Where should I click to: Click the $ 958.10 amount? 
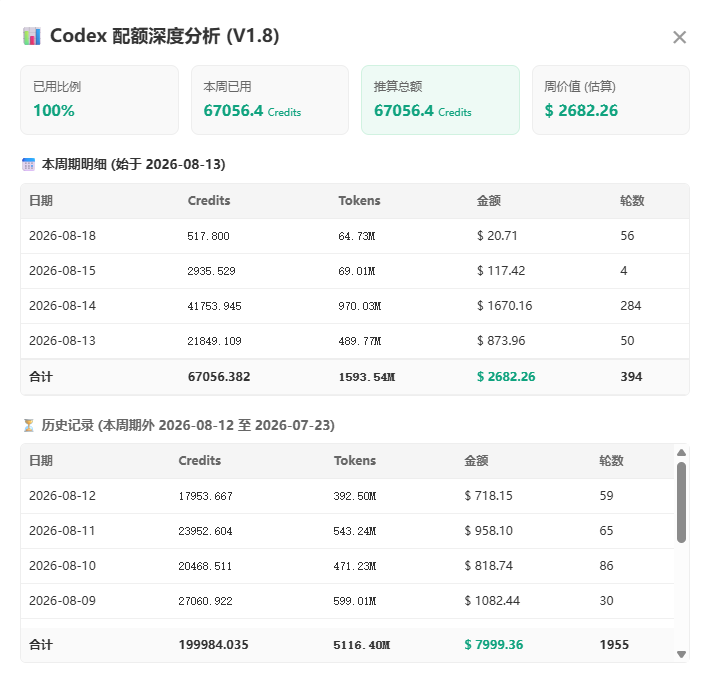coord(488,531)
